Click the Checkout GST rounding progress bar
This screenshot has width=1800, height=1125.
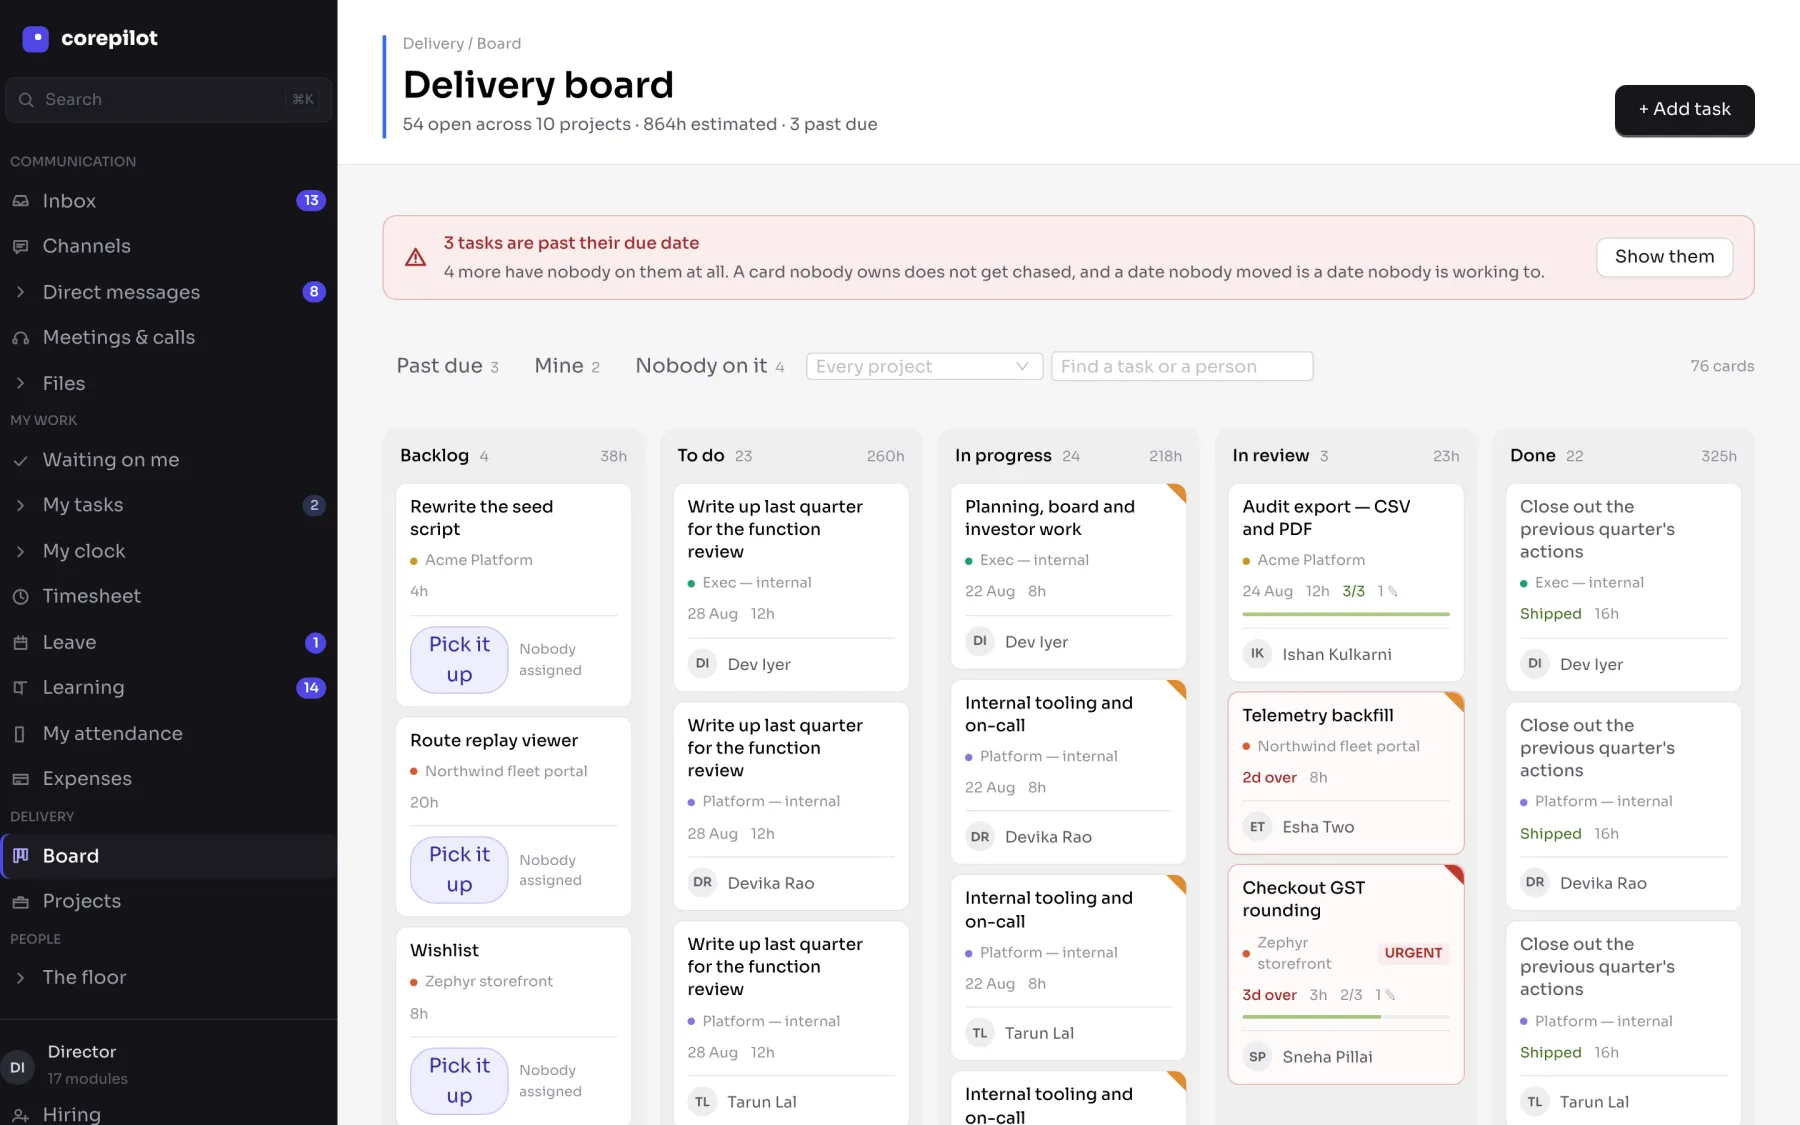tap(1346, 1017)
